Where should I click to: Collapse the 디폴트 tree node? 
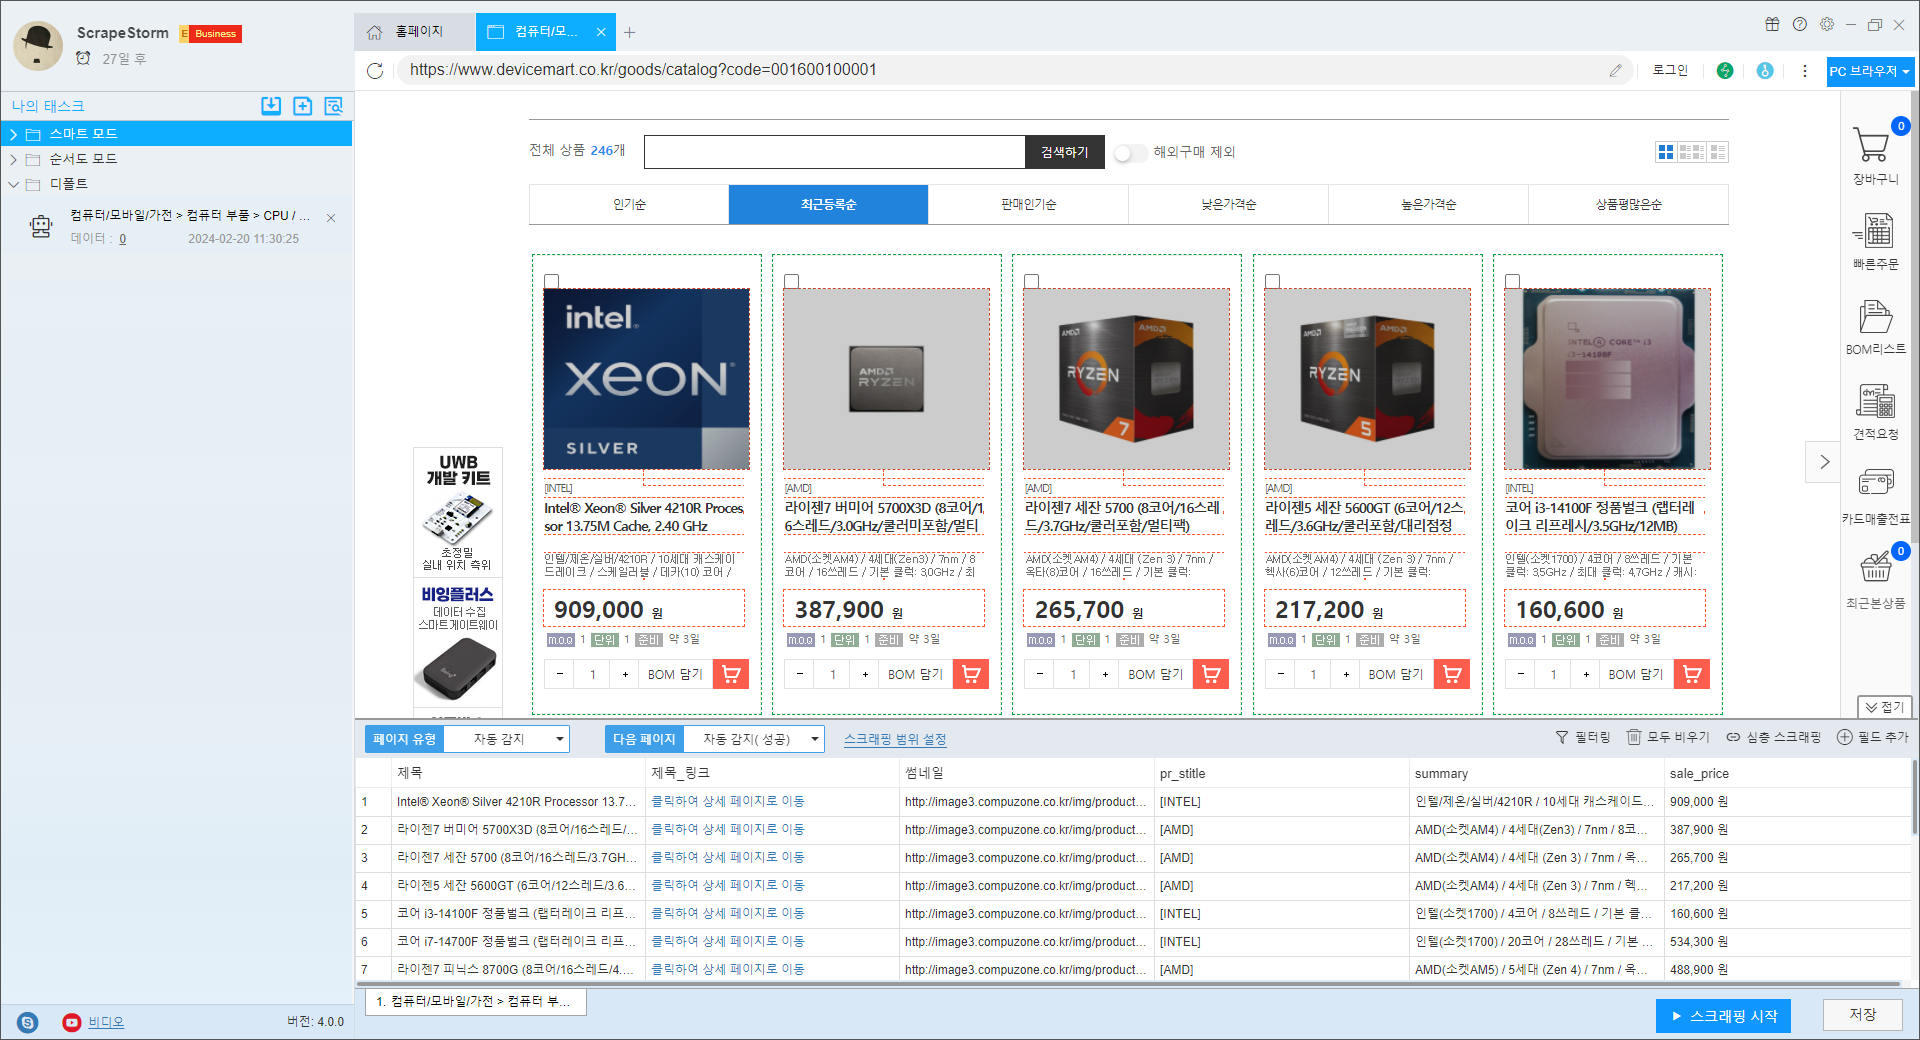14,184
